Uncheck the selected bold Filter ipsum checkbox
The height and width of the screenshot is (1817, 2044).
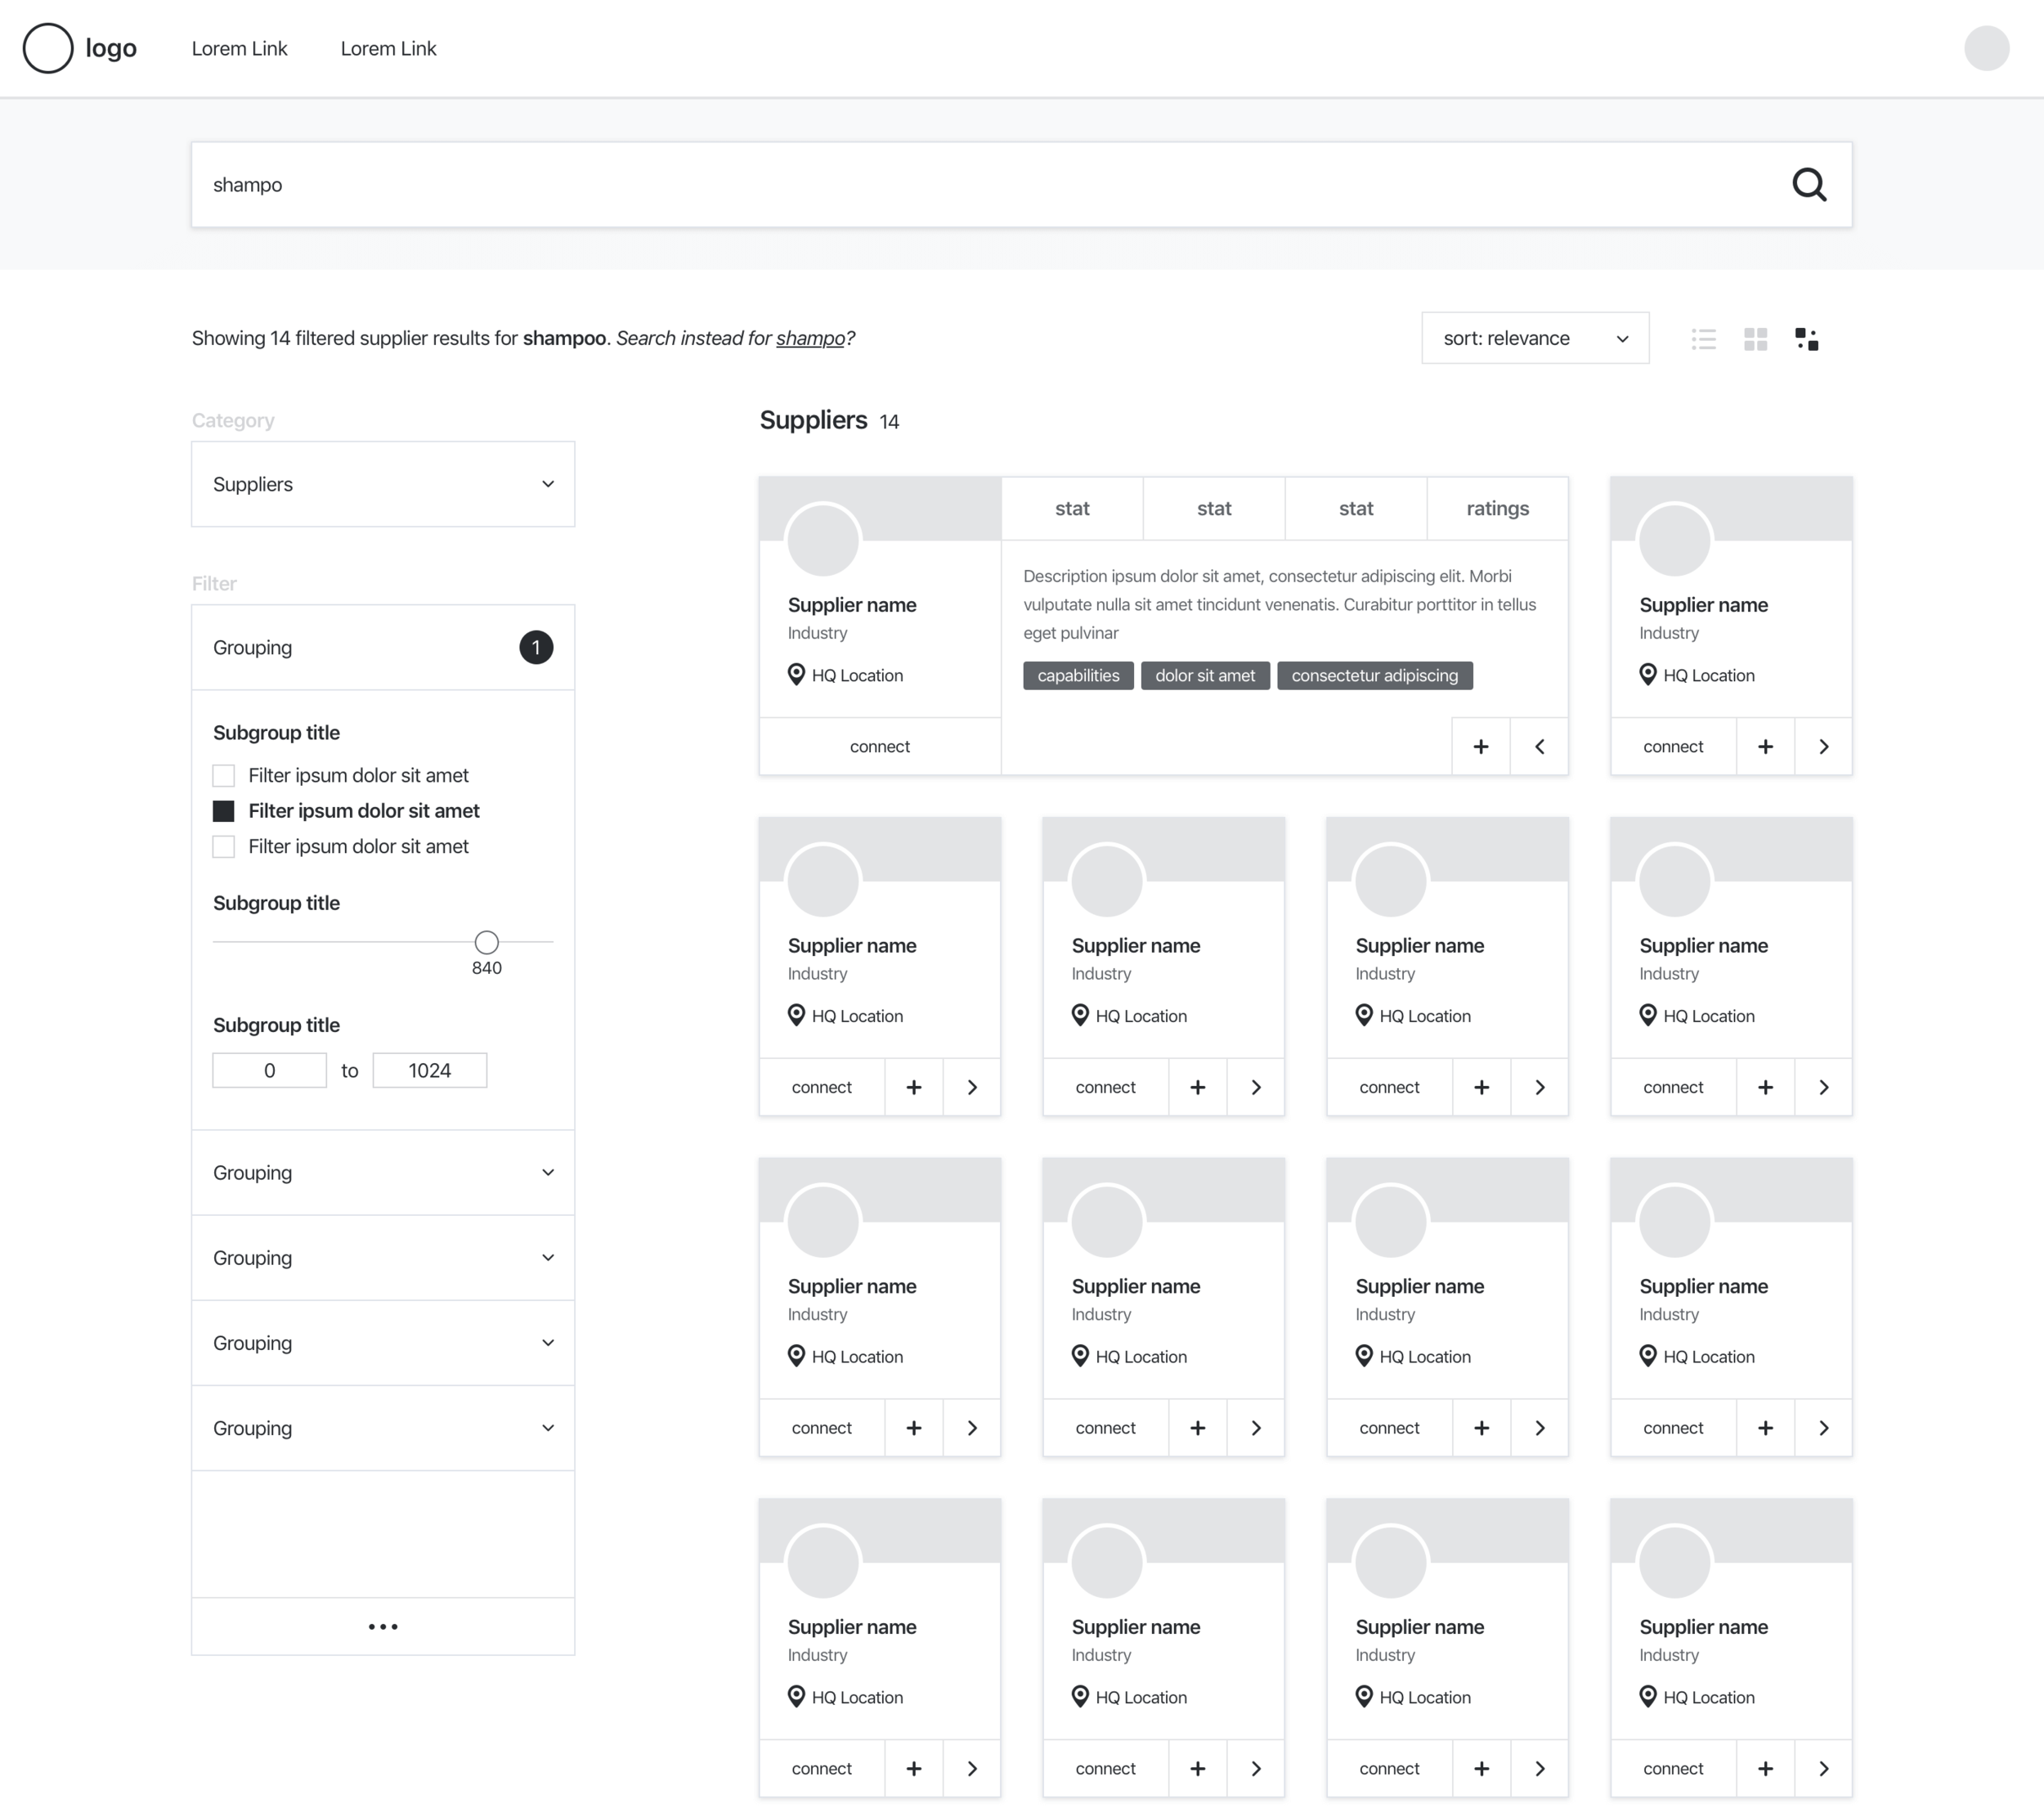[224, 811]
